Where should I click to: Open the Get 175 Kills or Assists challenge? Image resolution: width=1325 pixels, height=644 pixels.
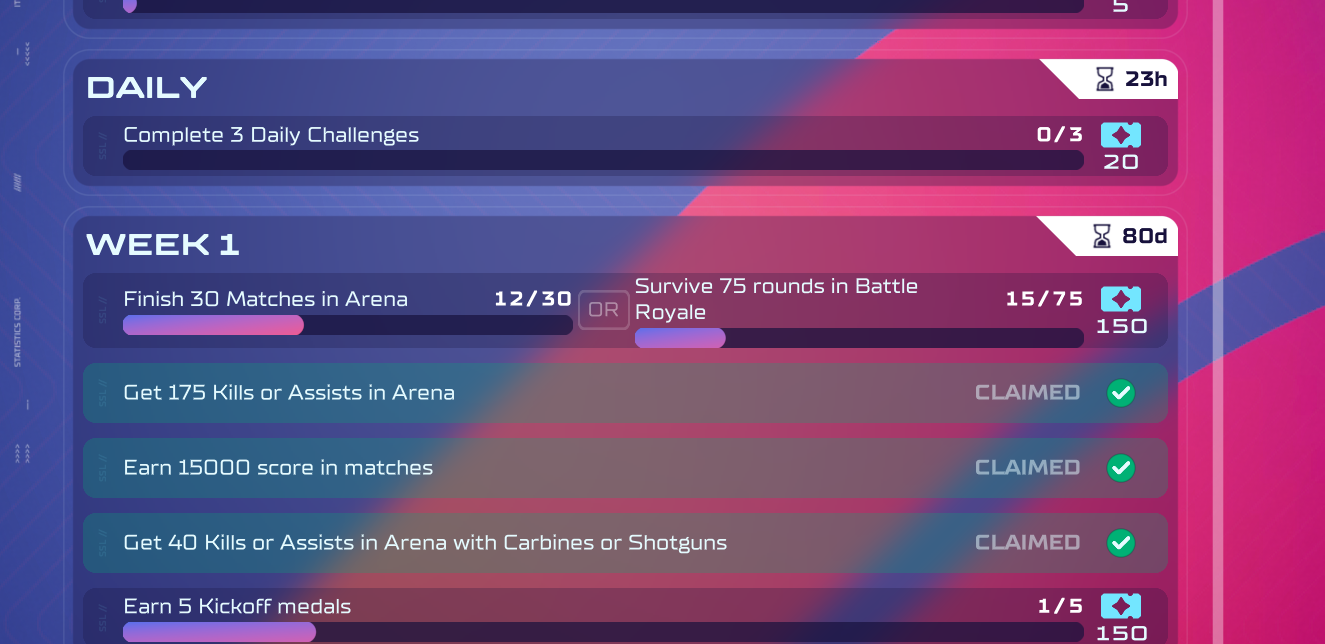pyautogui.click(x=289, y=393)
